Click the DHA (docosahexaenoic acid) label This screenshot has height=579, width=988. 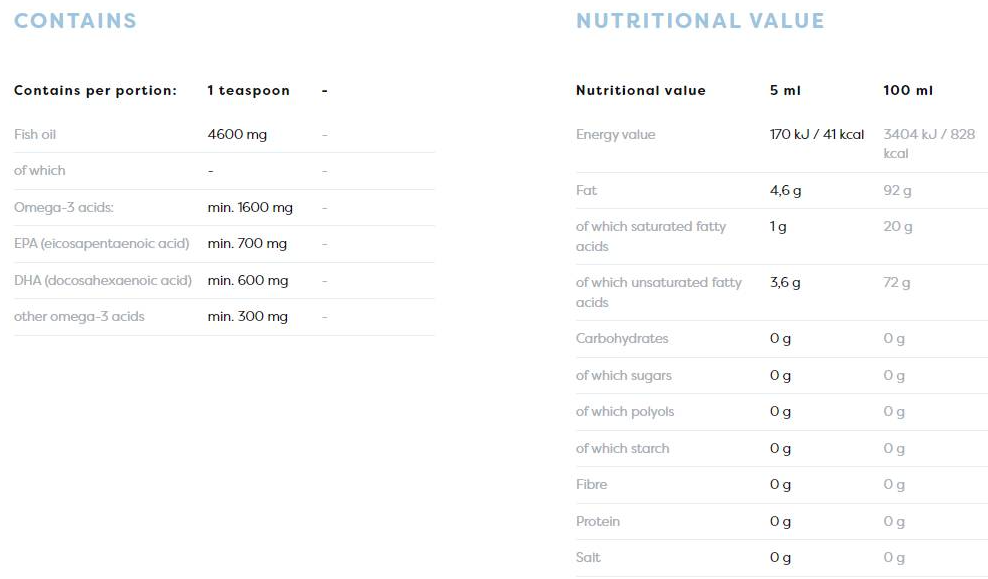coord(102,280)
